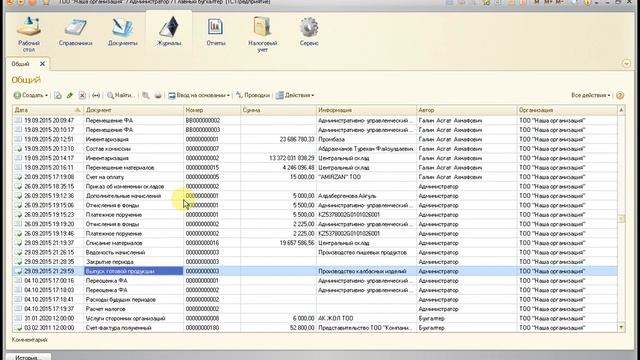This screenshot has width=640, height=360.
Task: Click the Инвентаризация row with Промбаза
Action: point(315,139)
